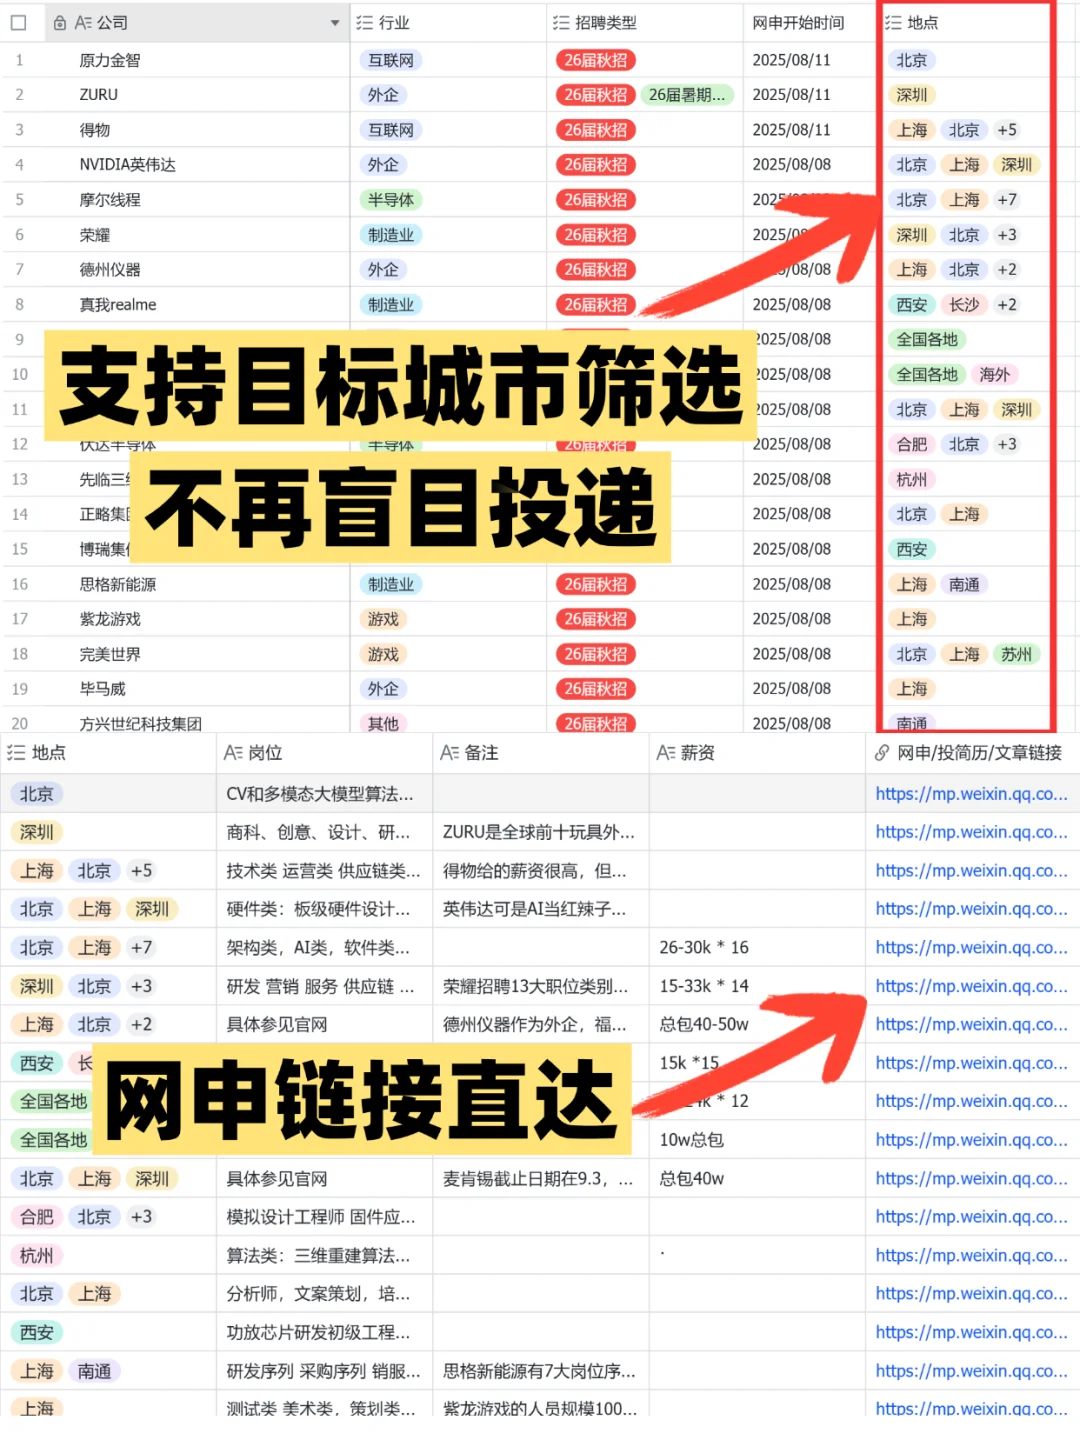Open link in the CV和多模态大模型算法 row
Image resolution: width=1080 pixels, height=1440 pixels.
[x=972, y=794]
